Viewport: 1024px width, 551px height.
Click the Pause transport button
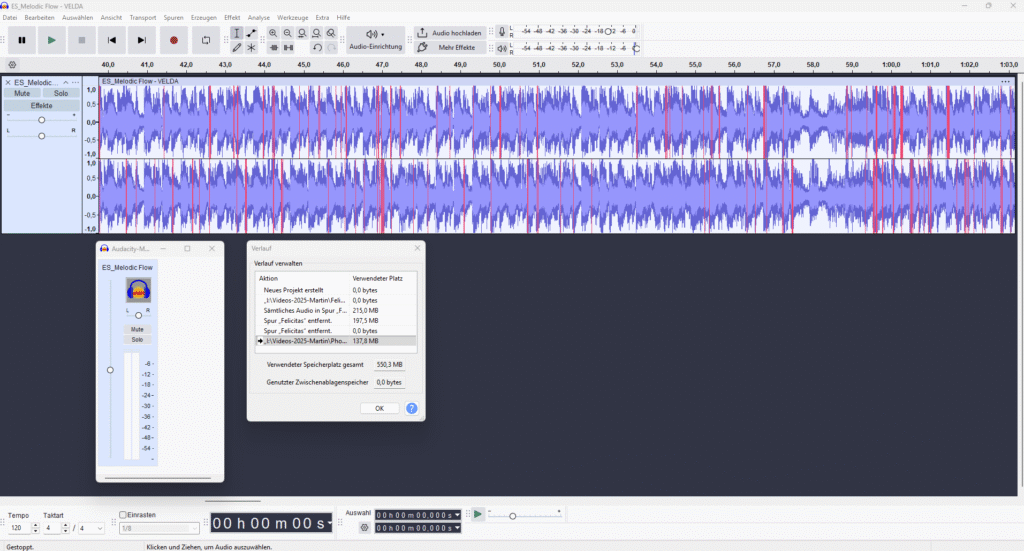22,40
